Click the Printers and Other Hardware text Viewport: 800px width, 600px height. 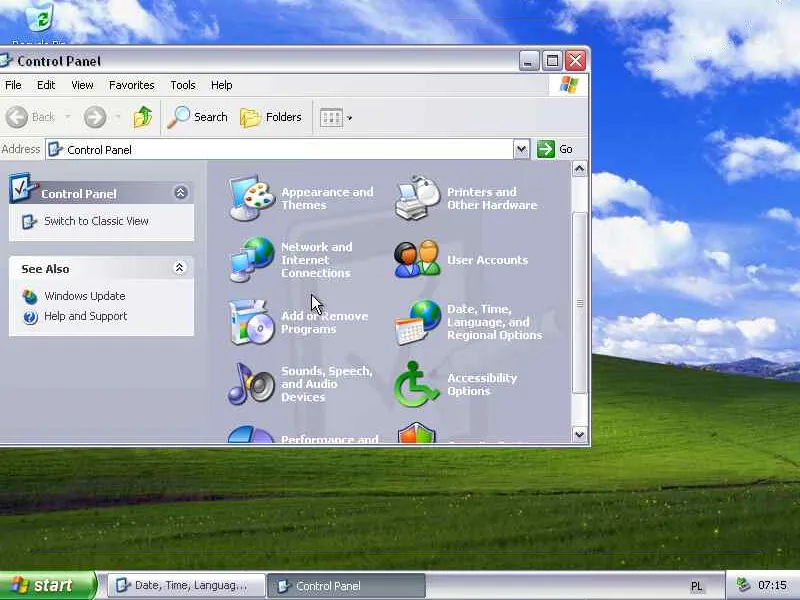click(x=492, y=198)
